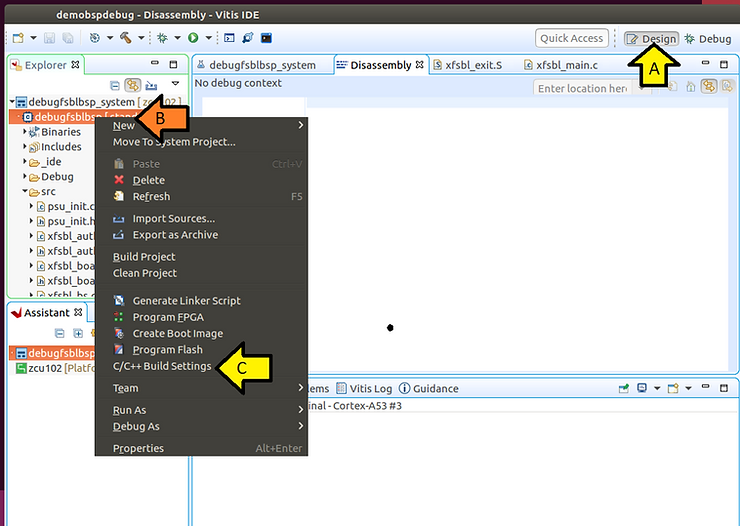Screen dimensions: 740x526
Task: Open the hammer Build dropdown arrow
Action: click(141, 38)
